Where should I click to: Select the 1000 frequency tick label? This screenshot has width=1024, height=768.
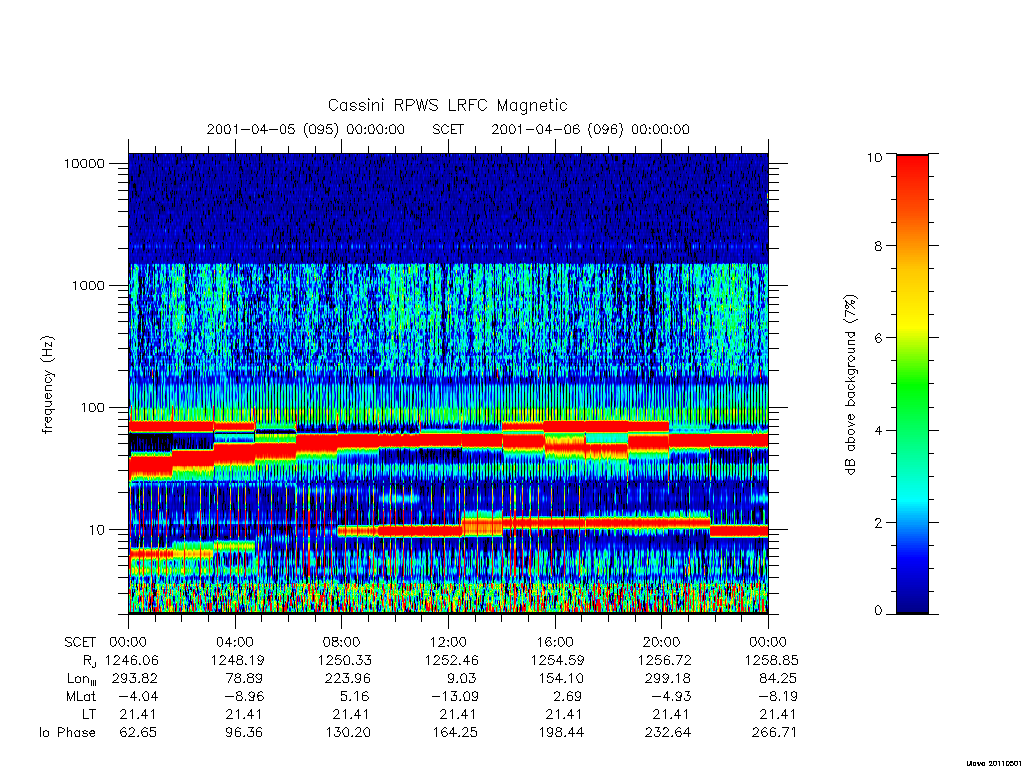[88, 285]
